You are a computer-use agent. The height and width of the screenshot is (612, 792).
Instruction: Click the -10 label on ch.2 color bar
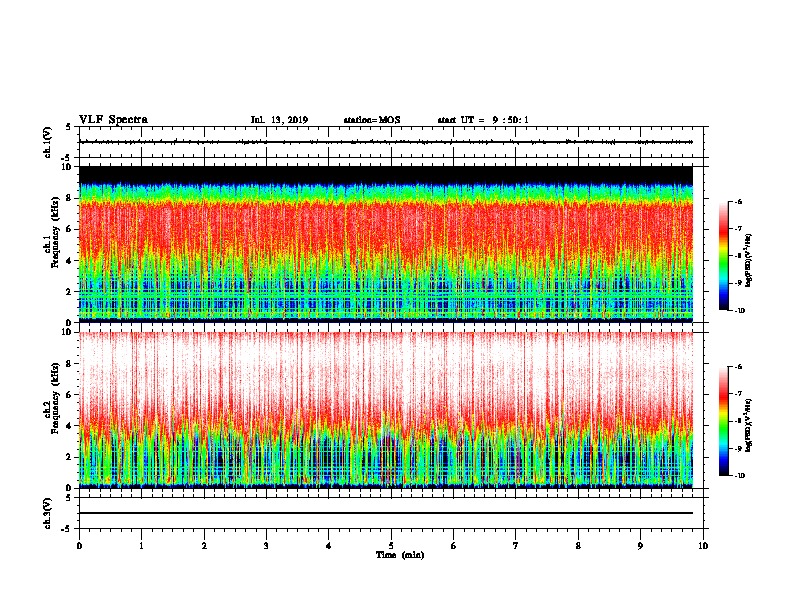pos(740,476)
